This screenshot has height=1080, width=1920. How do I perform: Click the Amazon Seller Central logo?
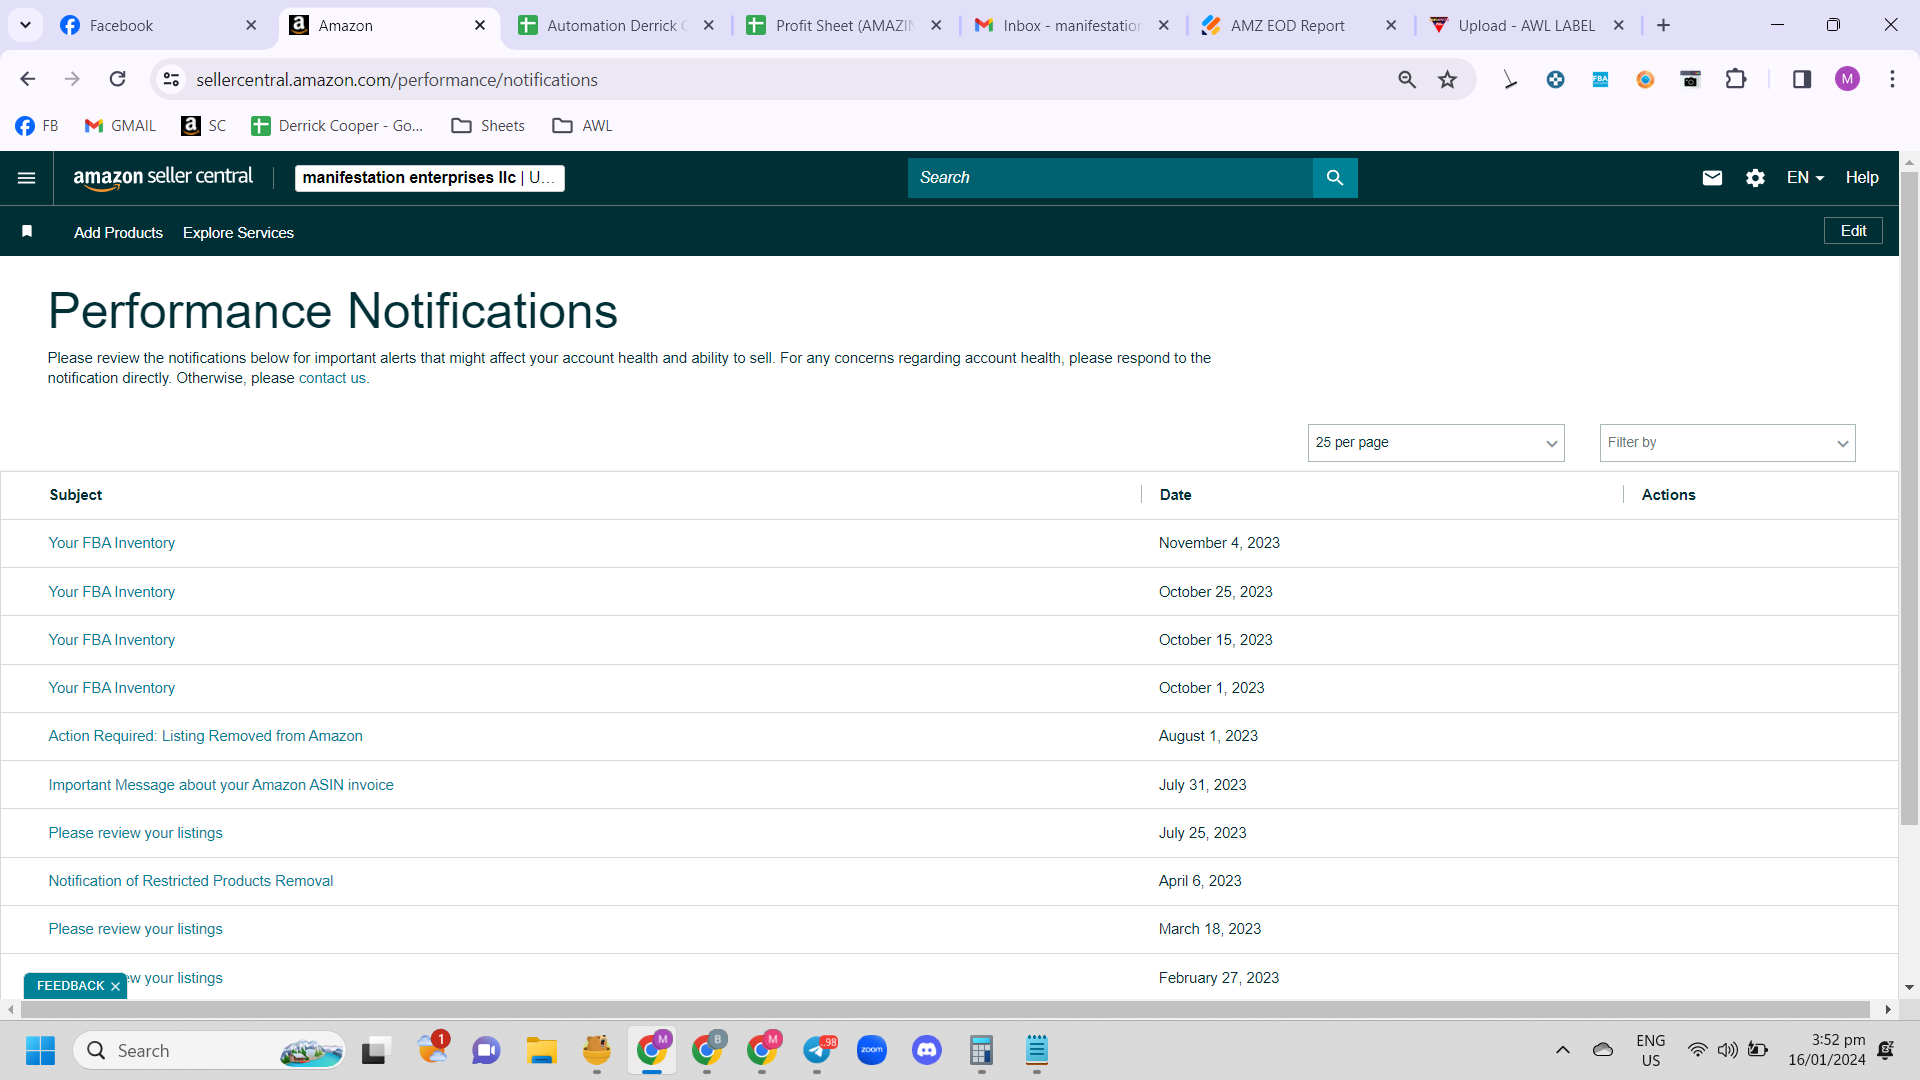(x=163, y=178)
